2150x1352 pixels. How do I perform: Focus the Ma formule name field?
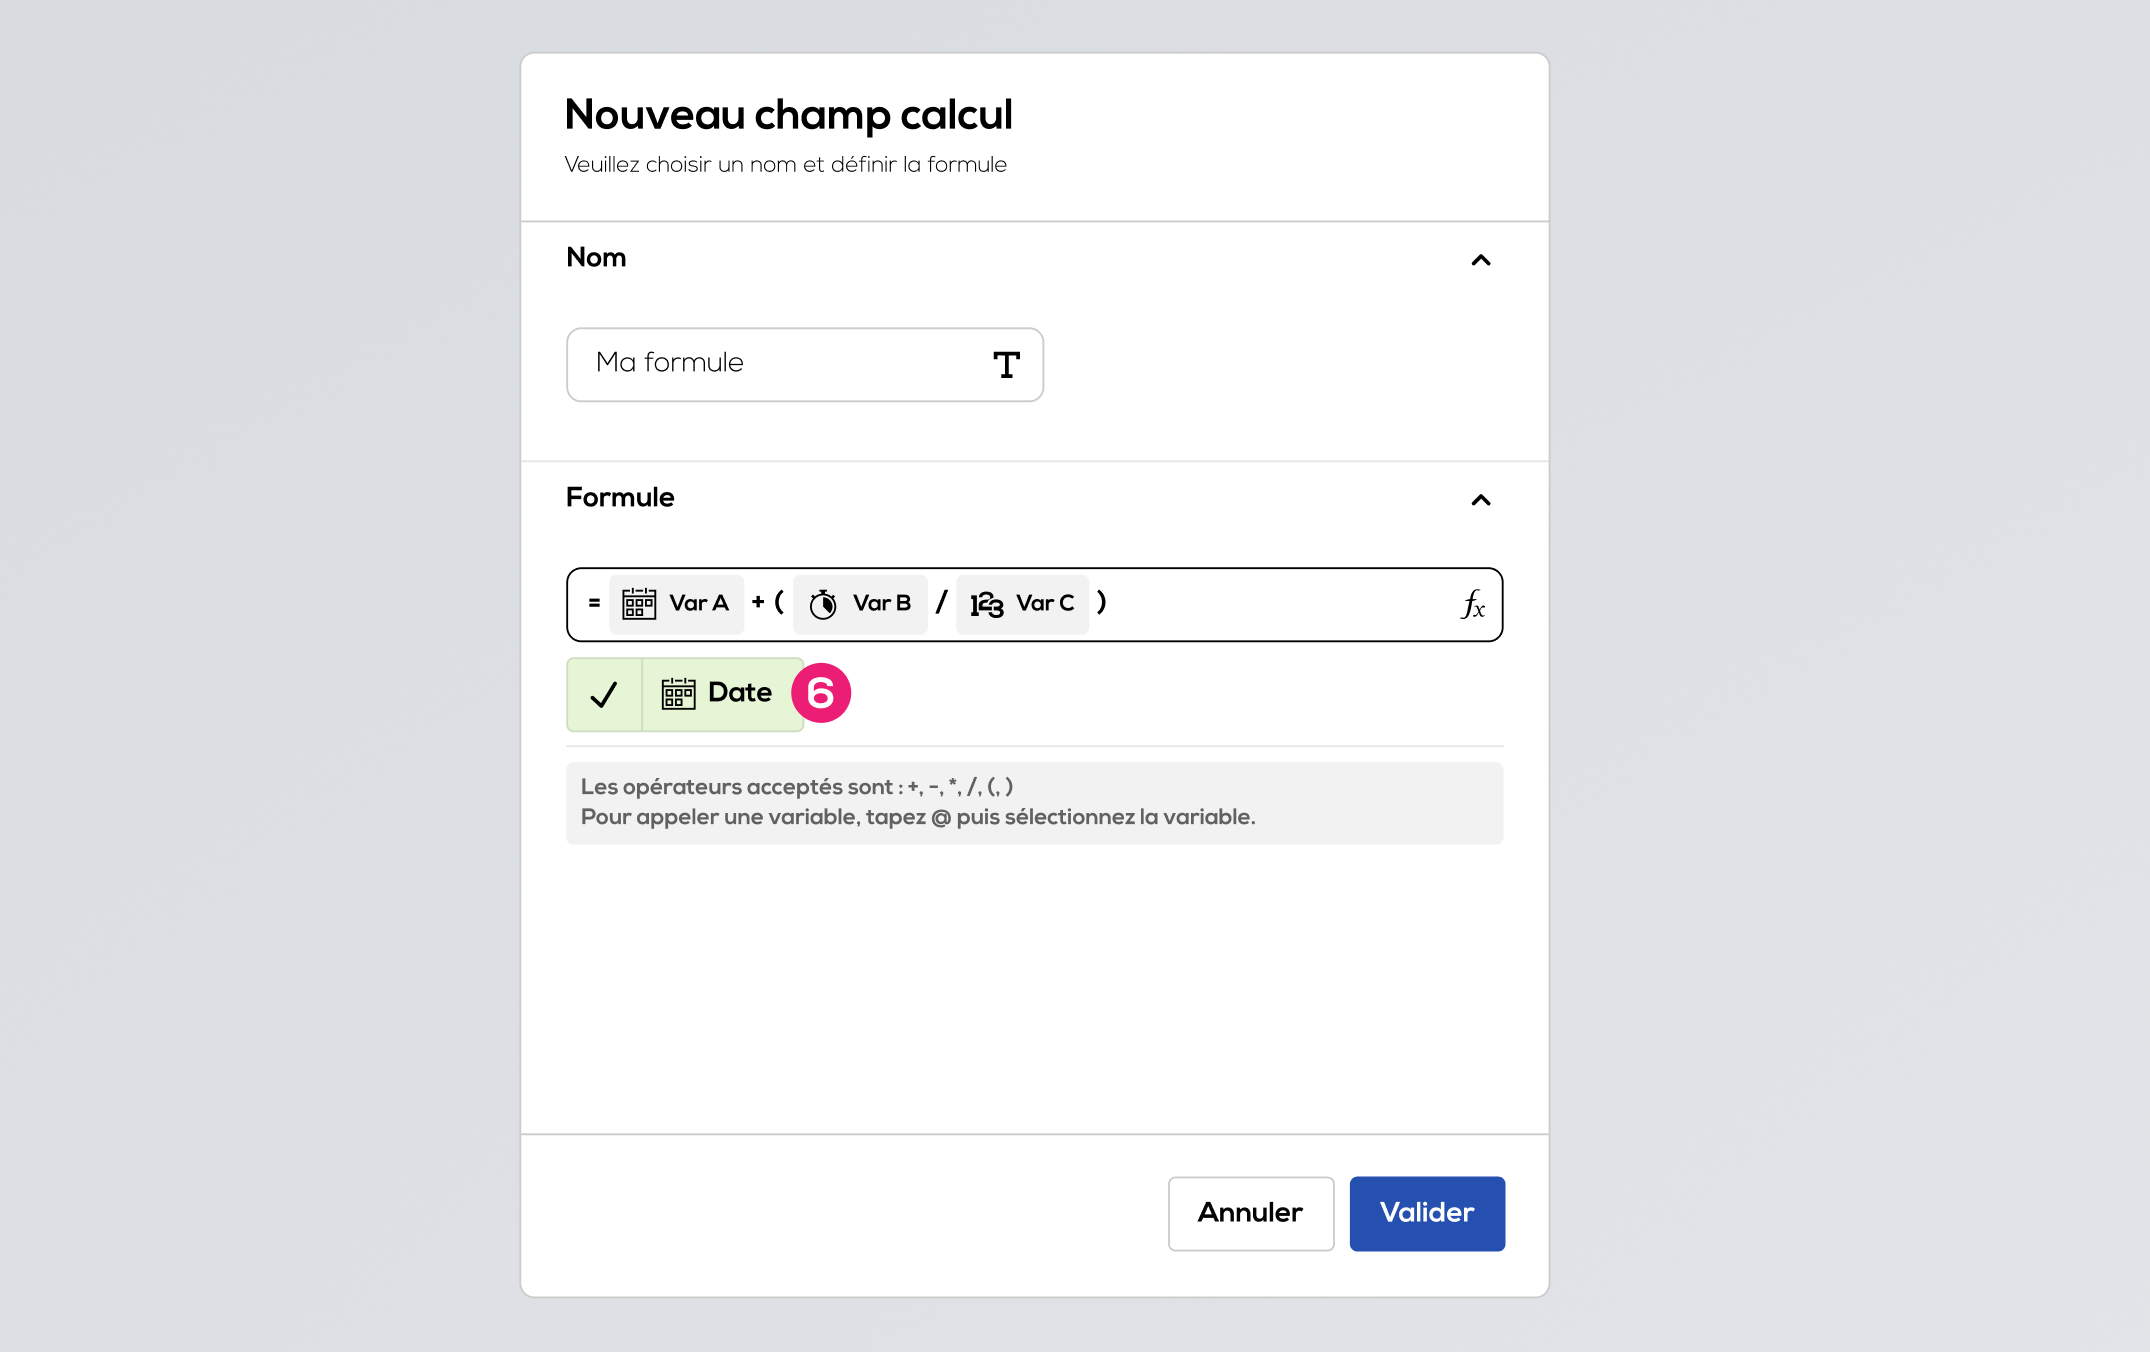point(805,365)
